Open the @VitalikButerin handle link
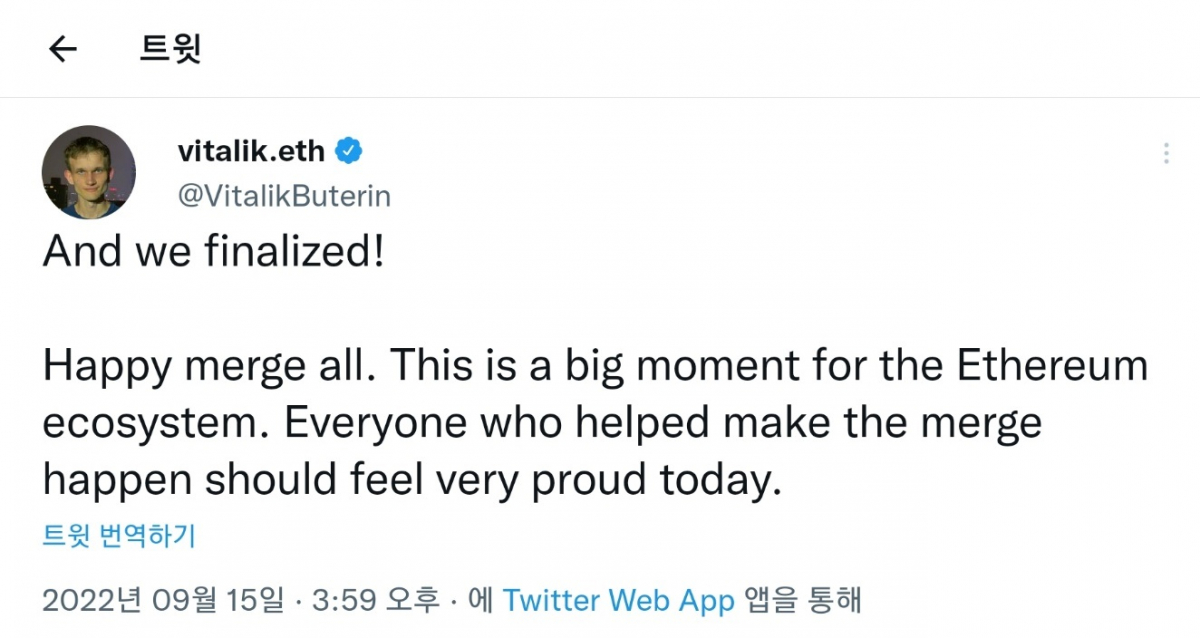The height and width of the screenshot is (638, 1200). (284, 196)
